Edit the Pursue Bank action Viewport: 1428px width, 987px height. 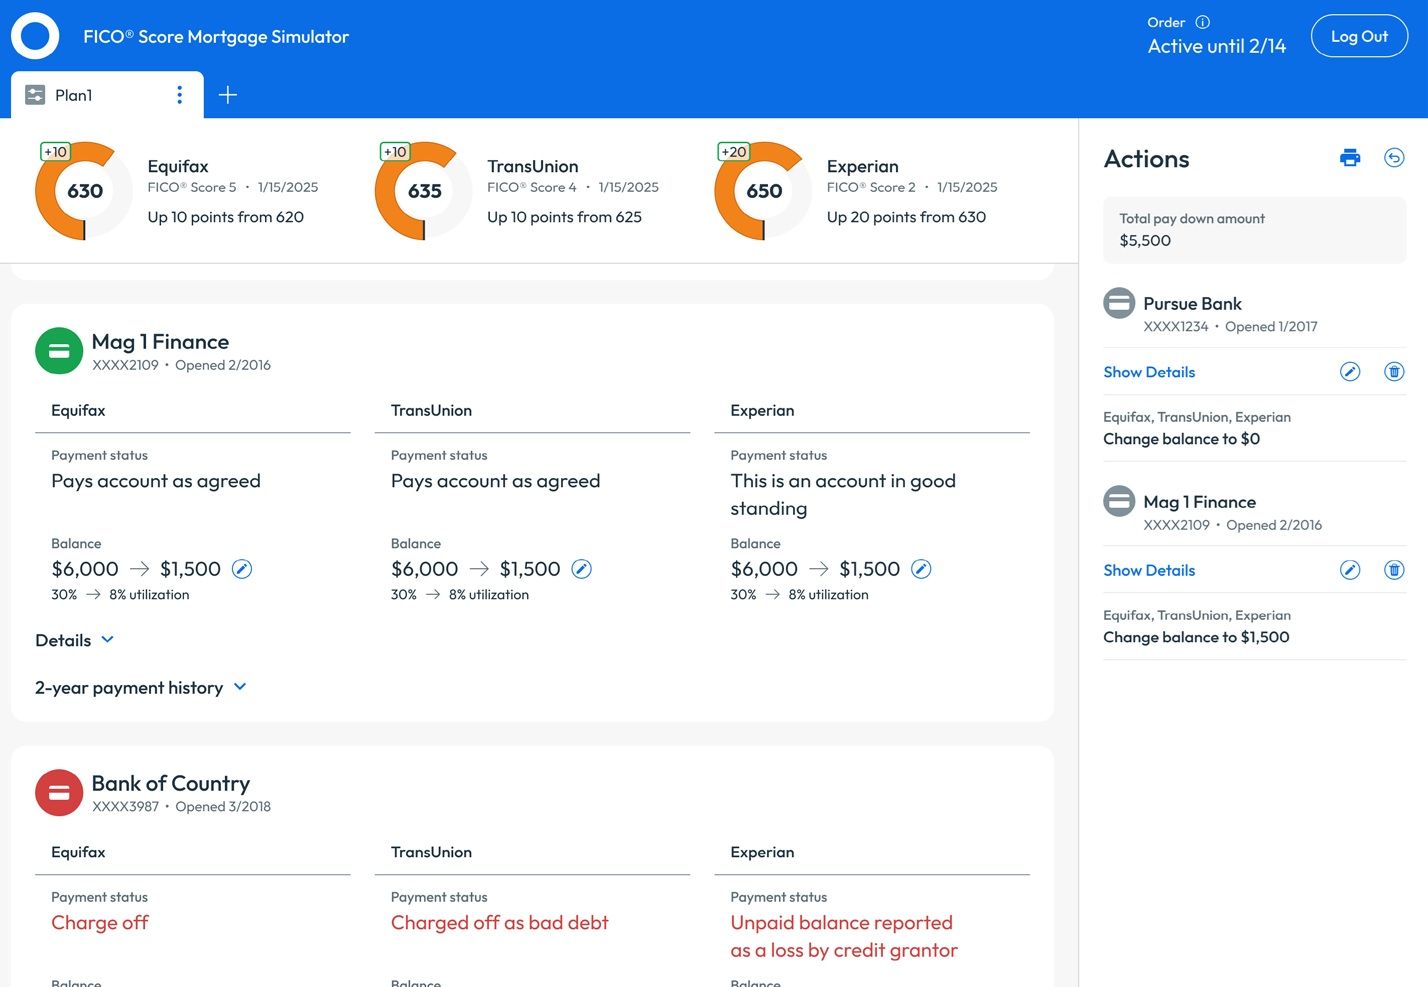(x=1350, y=372)
